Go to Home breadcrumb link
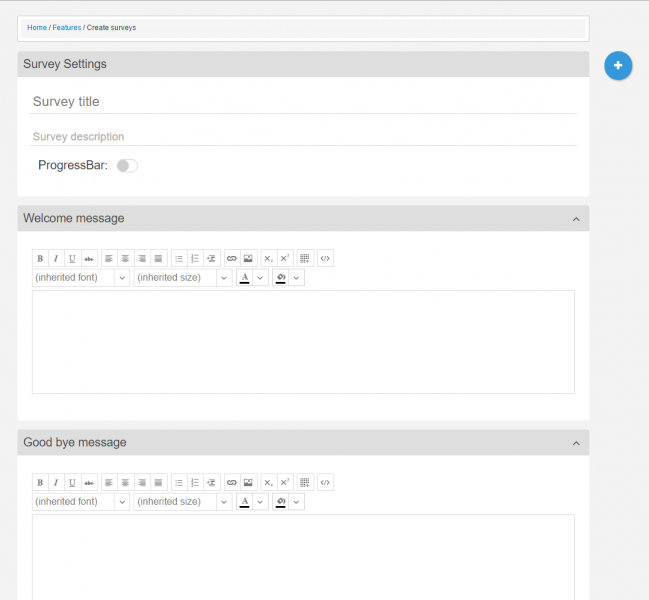 click(37, 28)
